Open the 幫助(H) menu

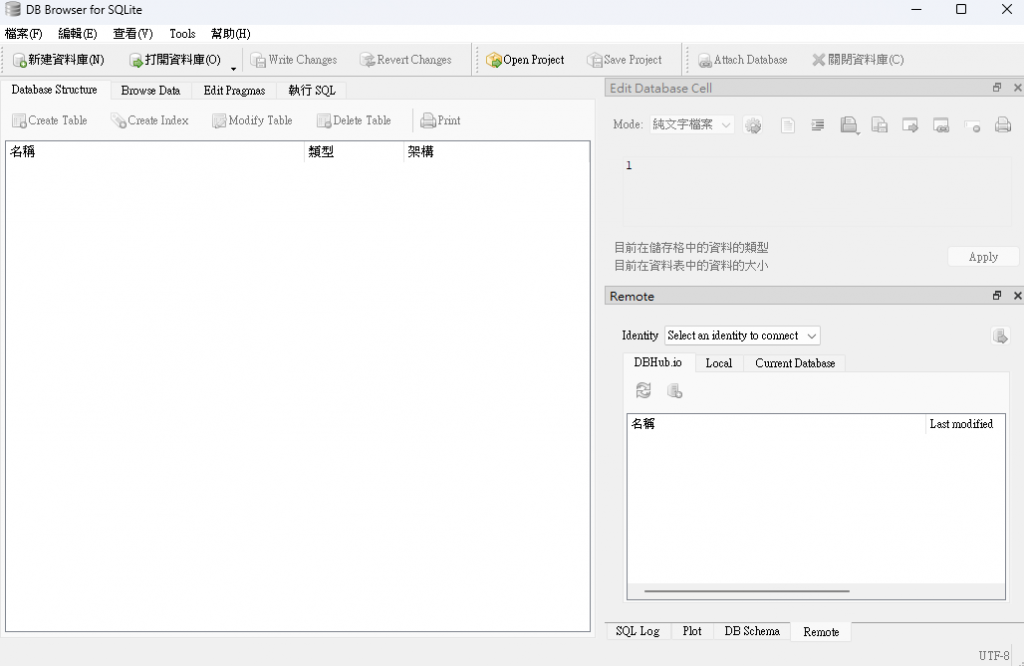(x=231, y=34)
